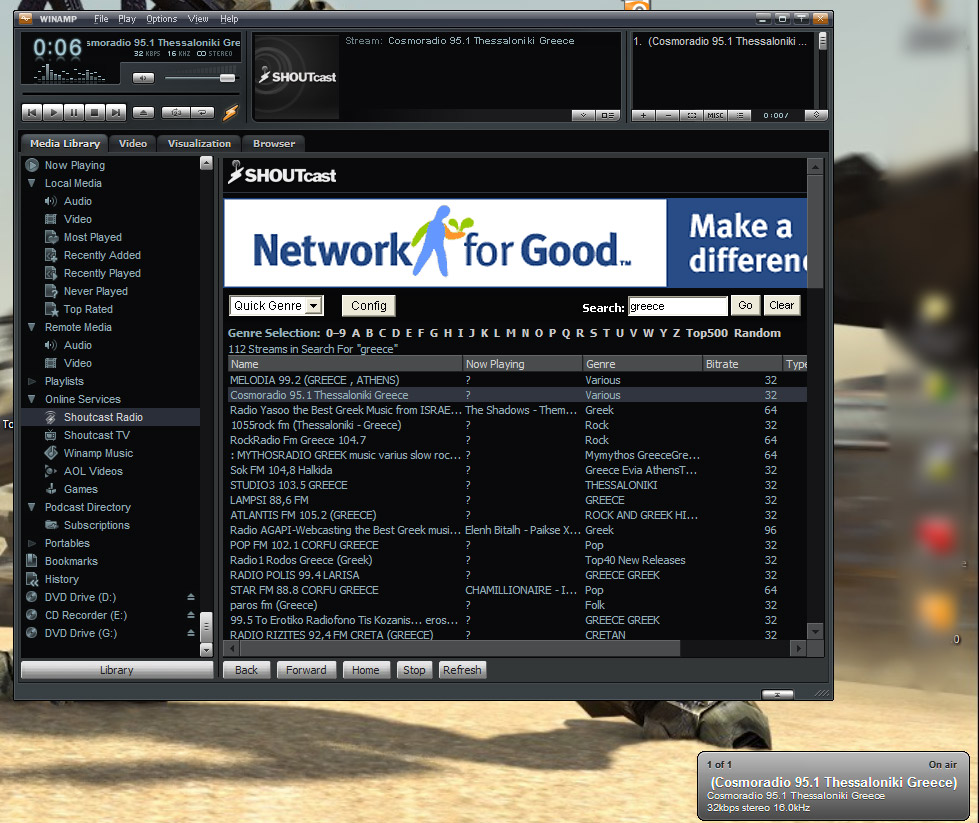Image resolution: width=979 pixels, height=823 pixels.
Task: Open podcast Subscriptions
Action: tap(97, 526)
